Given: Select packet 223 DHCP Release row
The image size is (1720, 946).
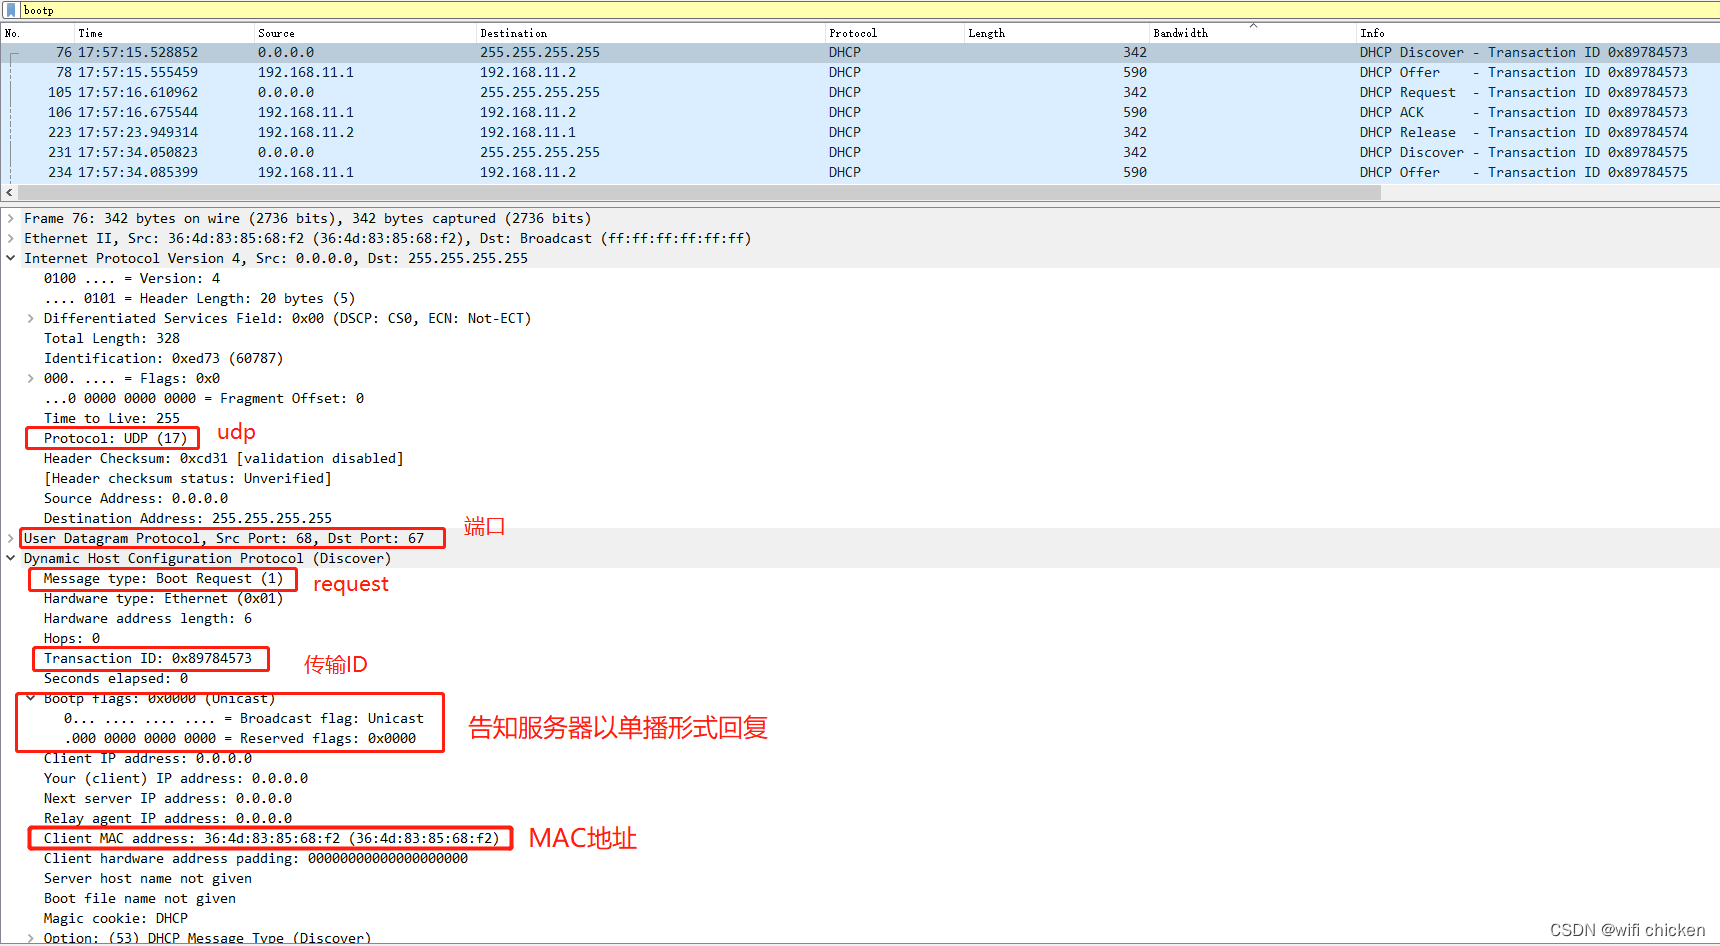Looking at the screenshot, I should coord(860,132).
